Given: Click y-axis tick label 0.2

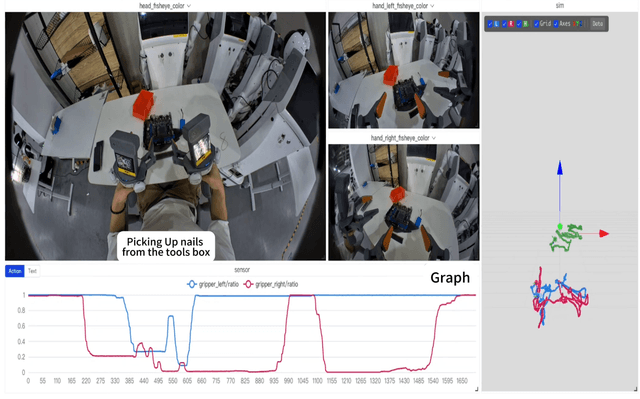Looking at the screenshot, I should click(21, 357).
